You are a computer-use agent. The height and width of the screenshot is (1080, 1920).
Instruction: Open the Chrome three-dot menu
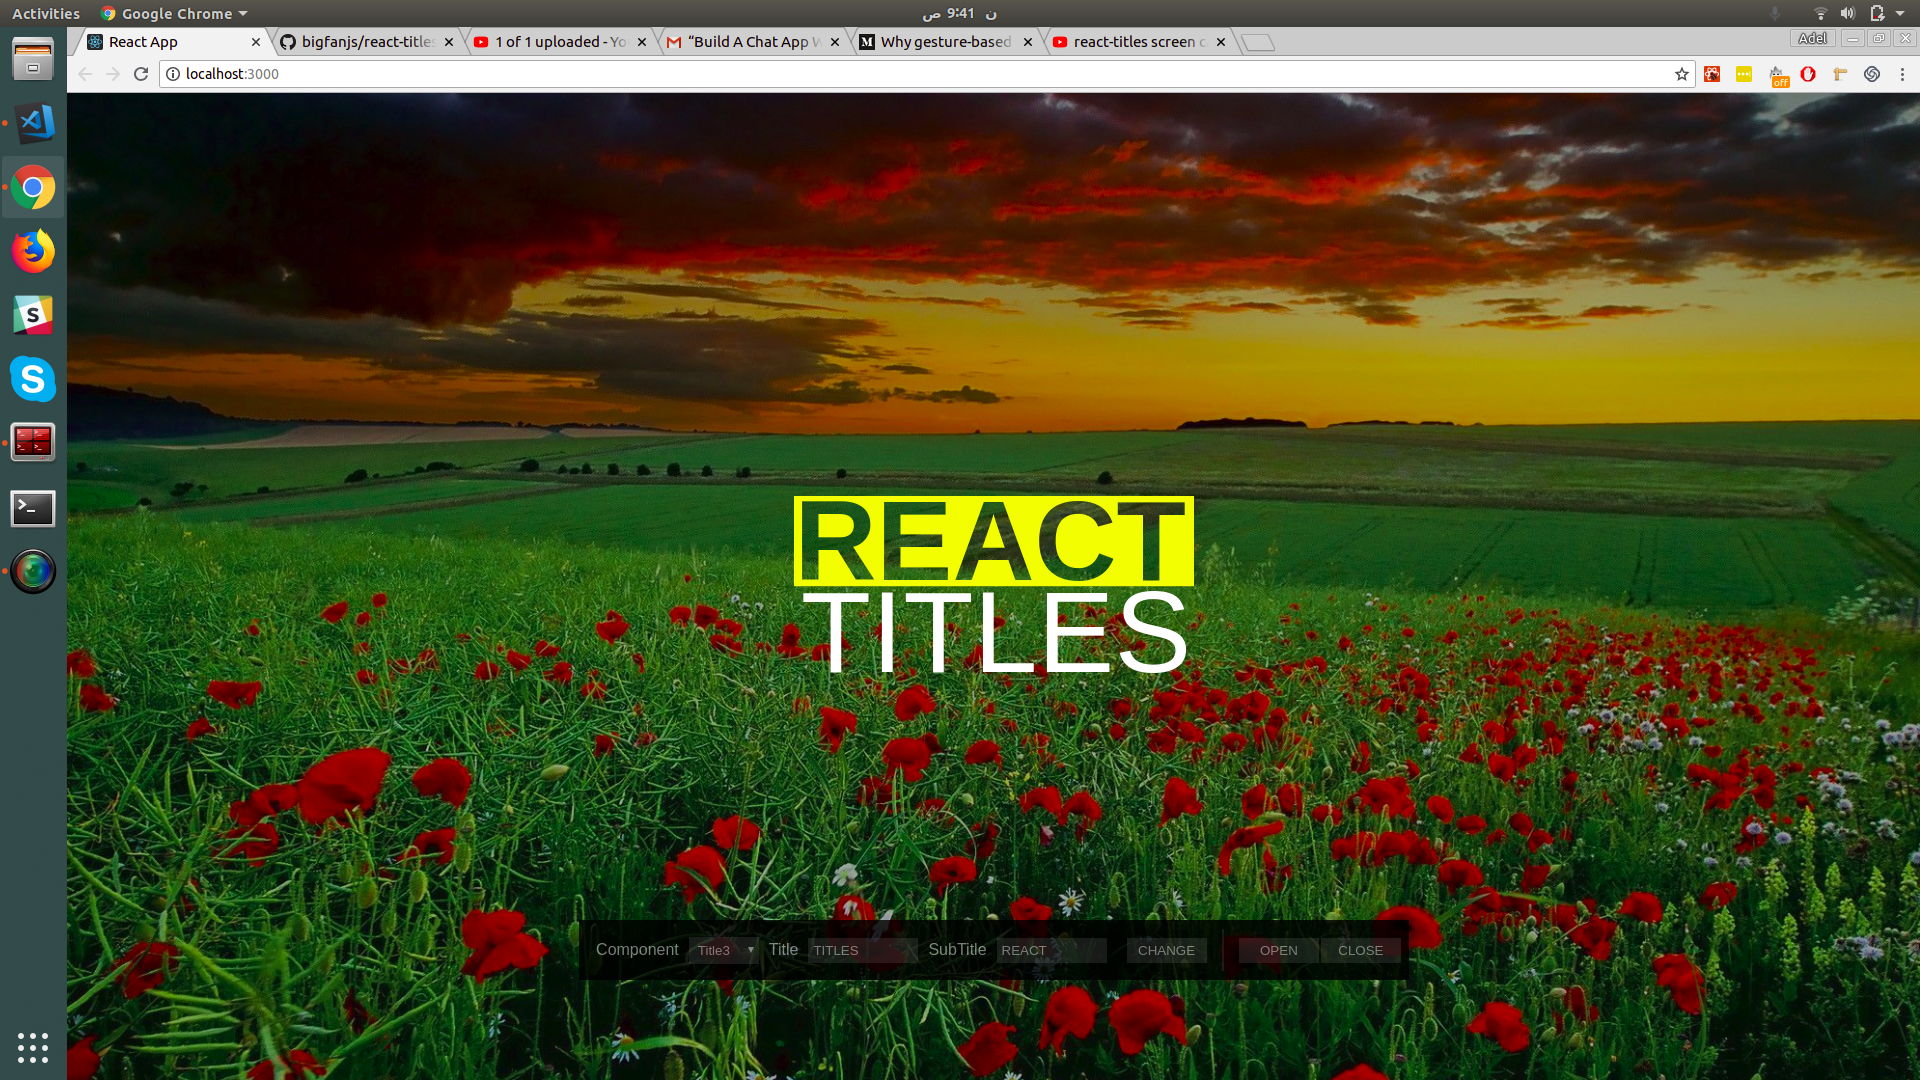pyautogui.click(x=1902, y=74)
